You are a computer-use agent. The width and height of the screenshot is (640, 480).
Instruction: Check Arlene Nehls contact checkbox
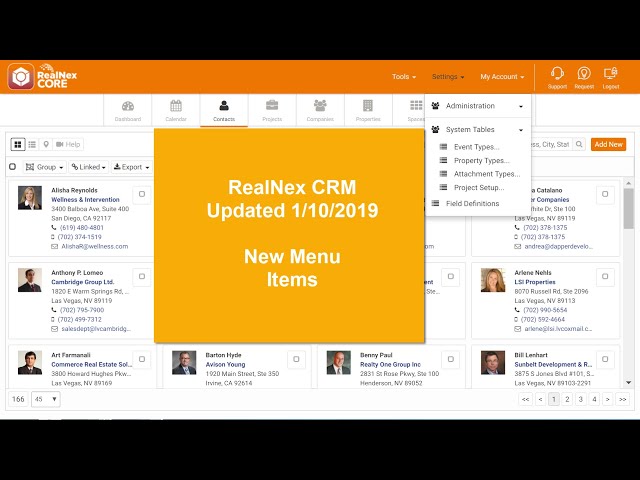pos(605,277)
